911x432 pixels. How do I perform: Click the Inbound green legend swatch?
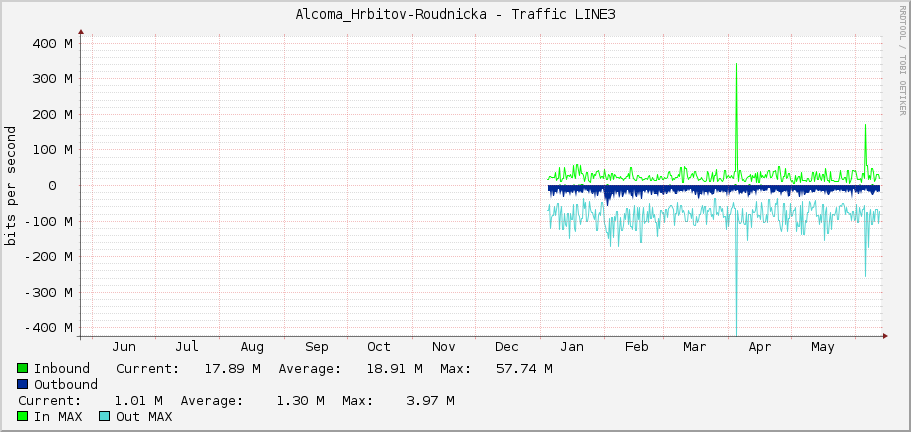pos(23,368)
